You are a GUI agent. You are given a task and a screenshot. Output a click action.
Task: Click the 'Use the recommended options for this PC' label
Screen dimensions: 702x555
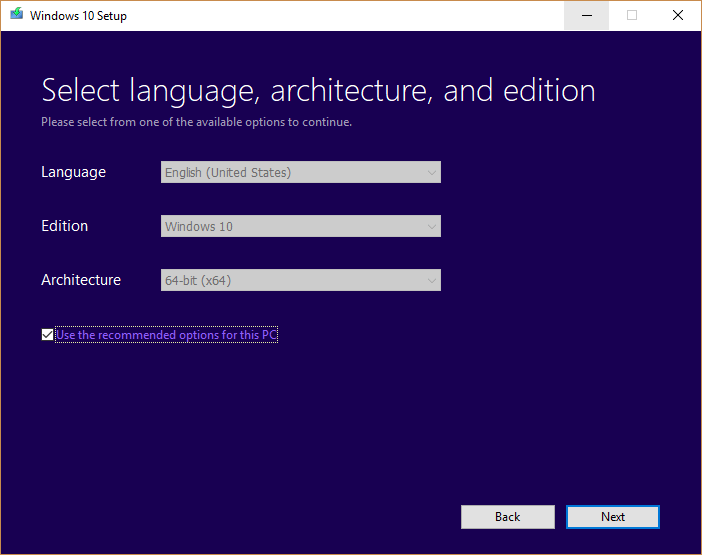tap(167, 335)
